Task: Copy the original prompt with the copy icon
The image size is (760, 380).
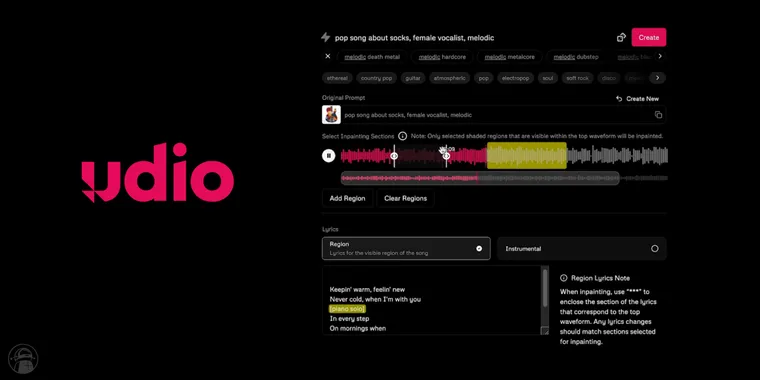Action: (658, 115)
